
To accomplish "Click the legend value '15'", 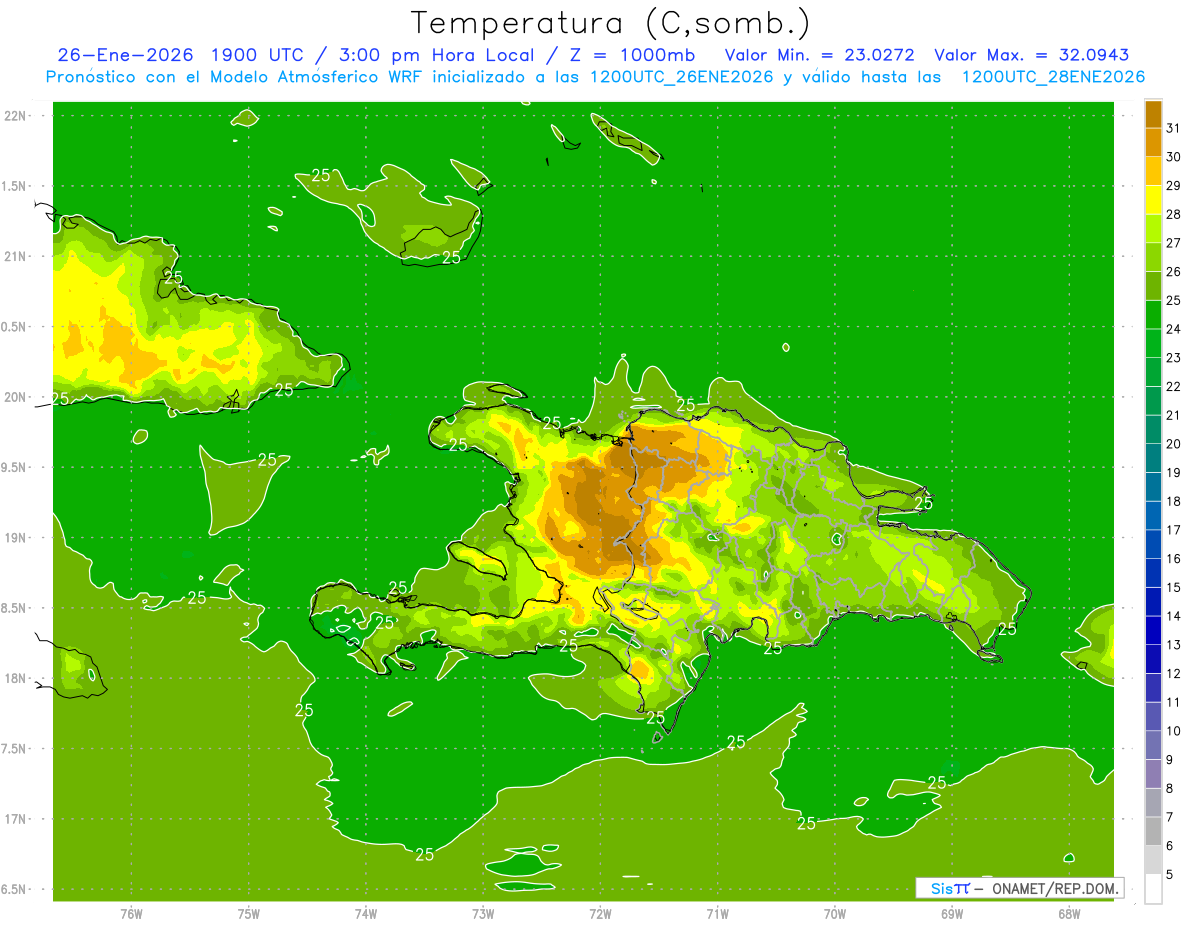I will tap(1174, 587).
